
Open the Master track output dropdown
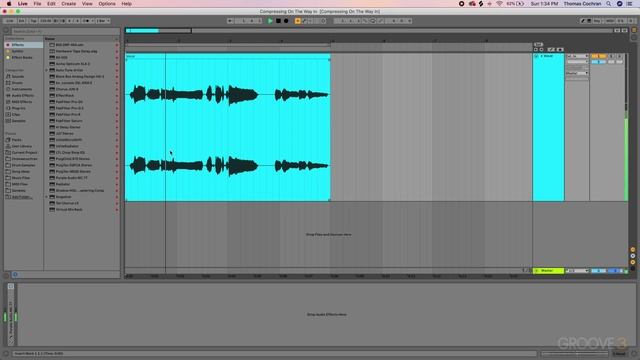coord(577,271)
